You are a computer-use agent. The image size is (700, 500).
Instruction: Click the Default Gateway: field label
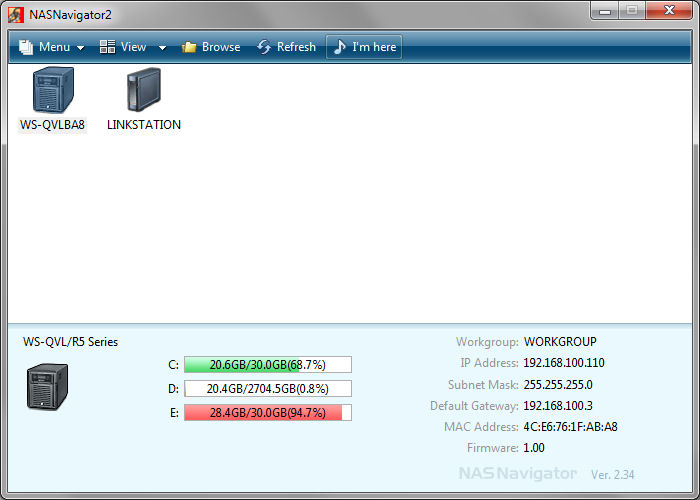click(474, 406)
